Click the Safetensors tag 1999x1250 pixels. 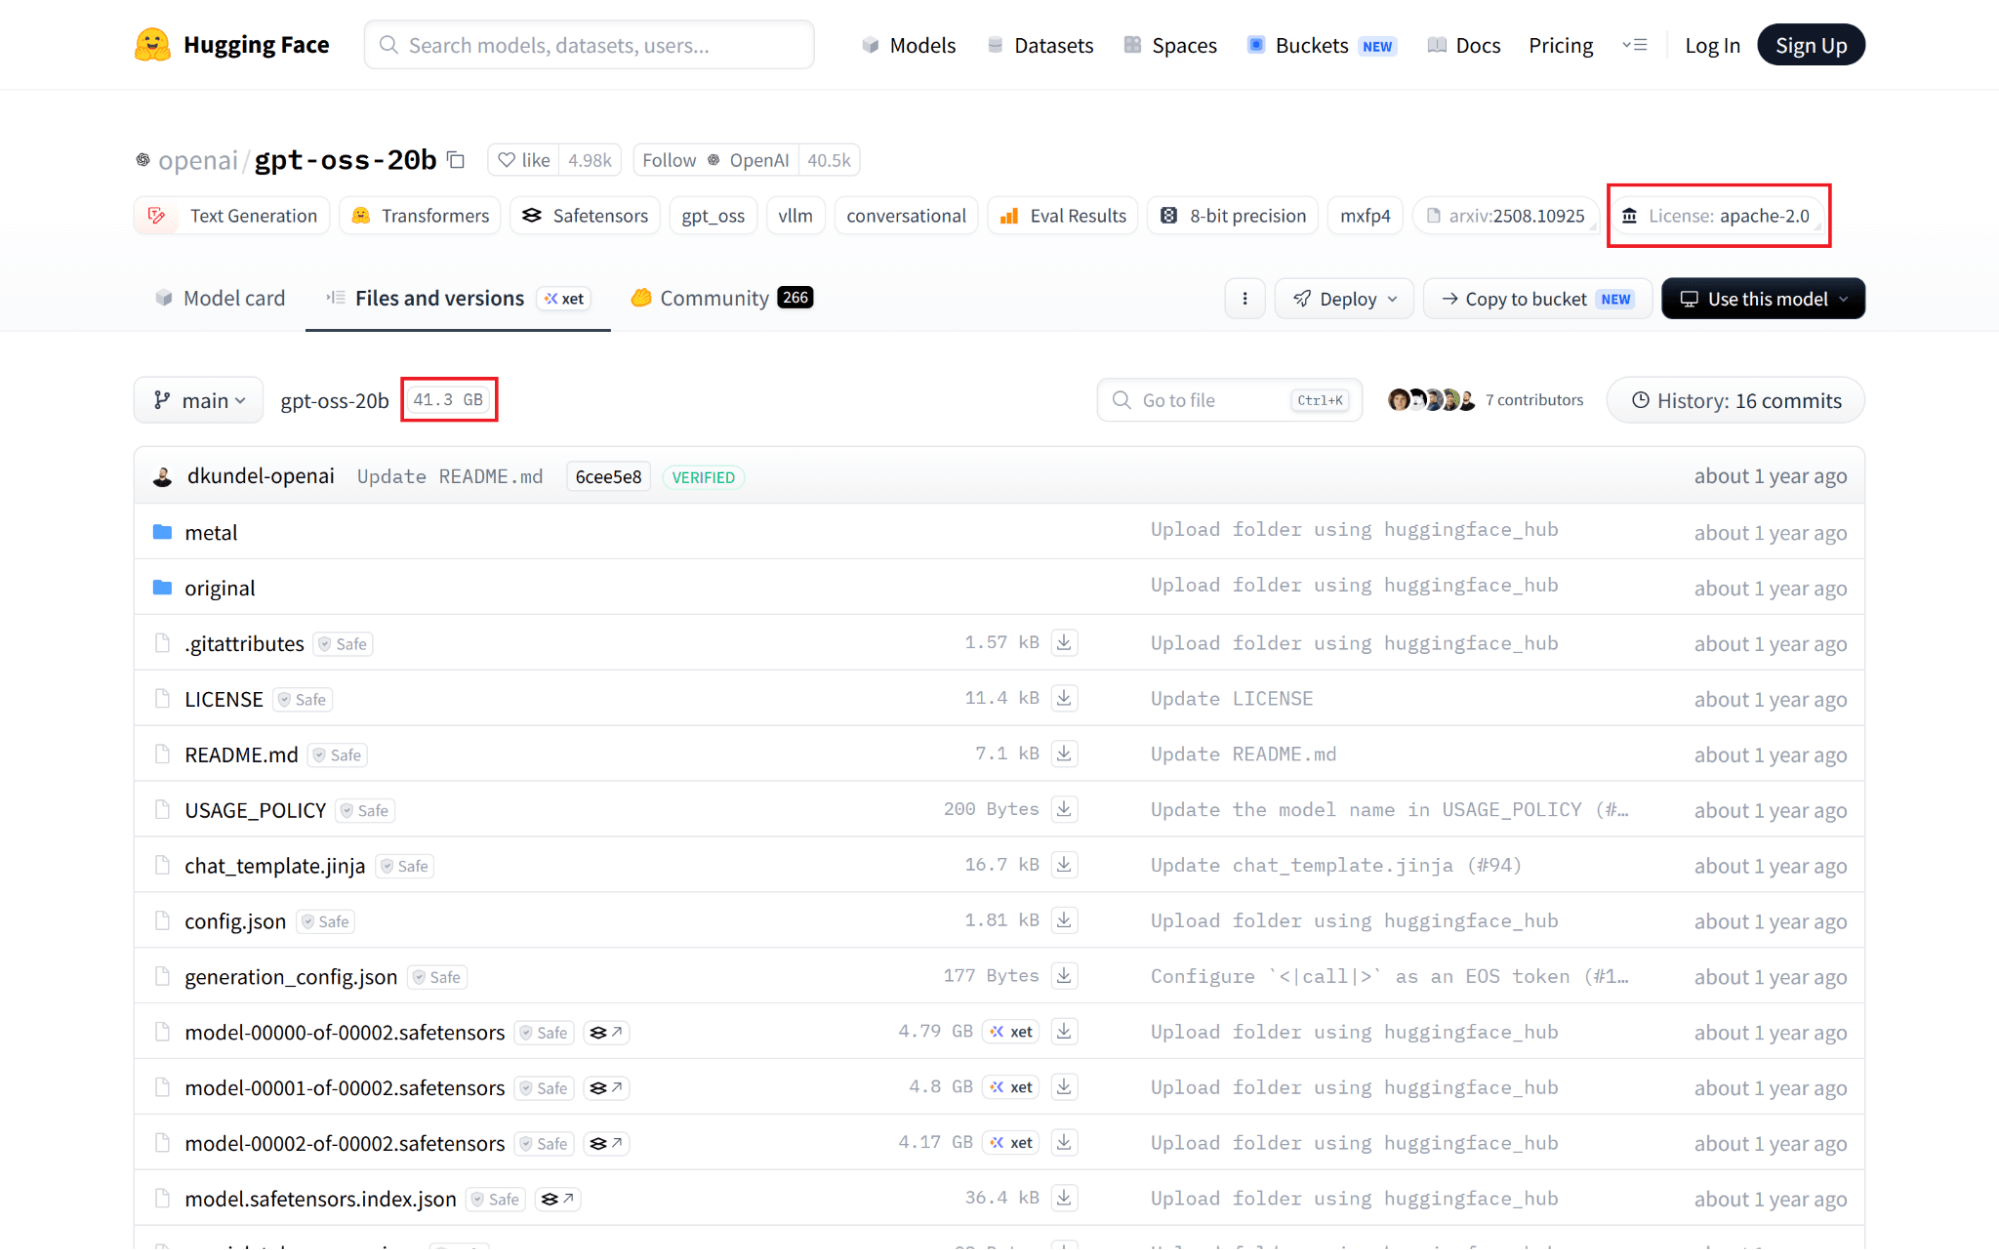click(585, 216)
